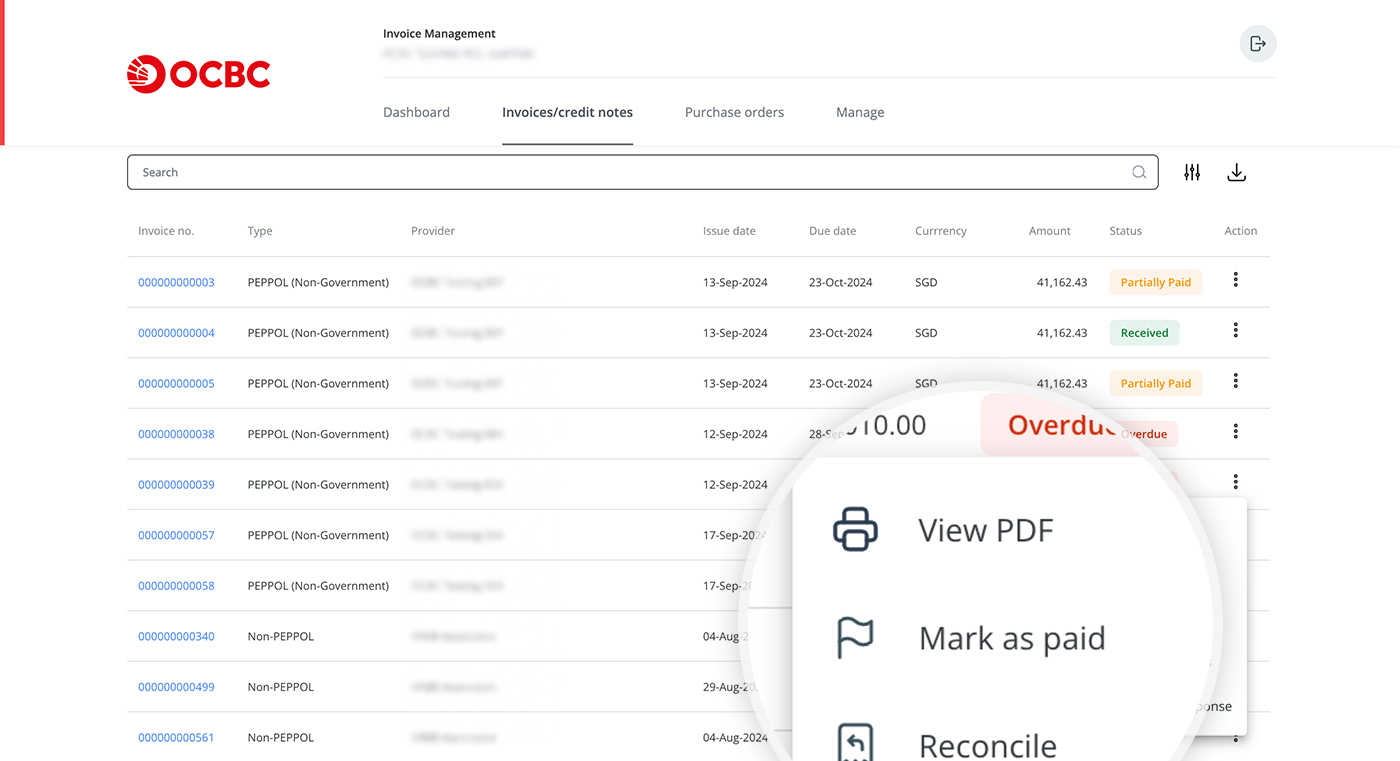Select the Invoices/credit notes tab
1400x761 pixels.
[567, 112]
